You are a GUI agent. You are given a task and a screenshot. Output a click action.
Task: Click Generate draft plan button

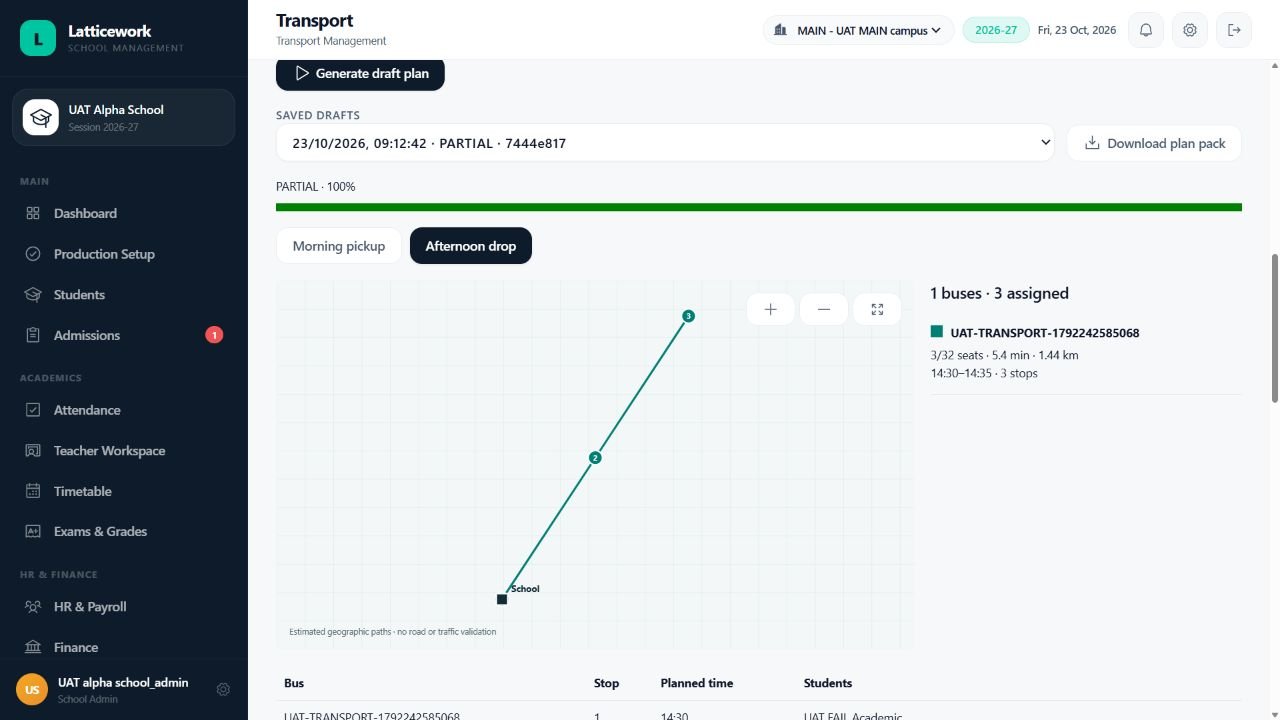point(360,73)
